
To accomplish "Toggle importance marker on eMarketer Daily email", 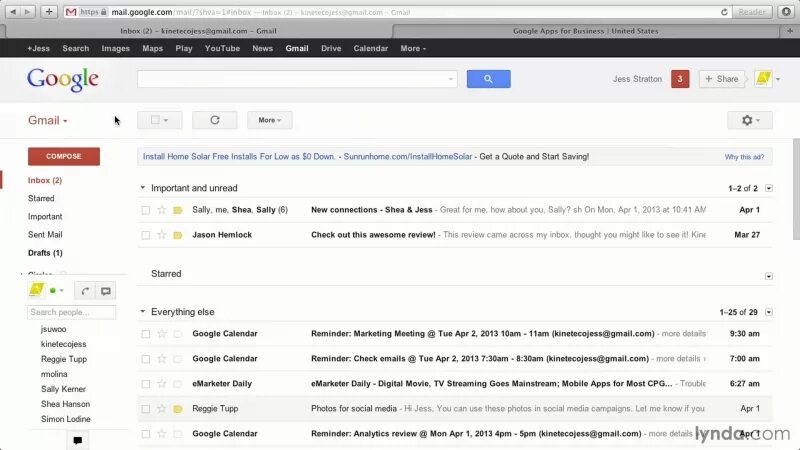I will pos(178,384).
